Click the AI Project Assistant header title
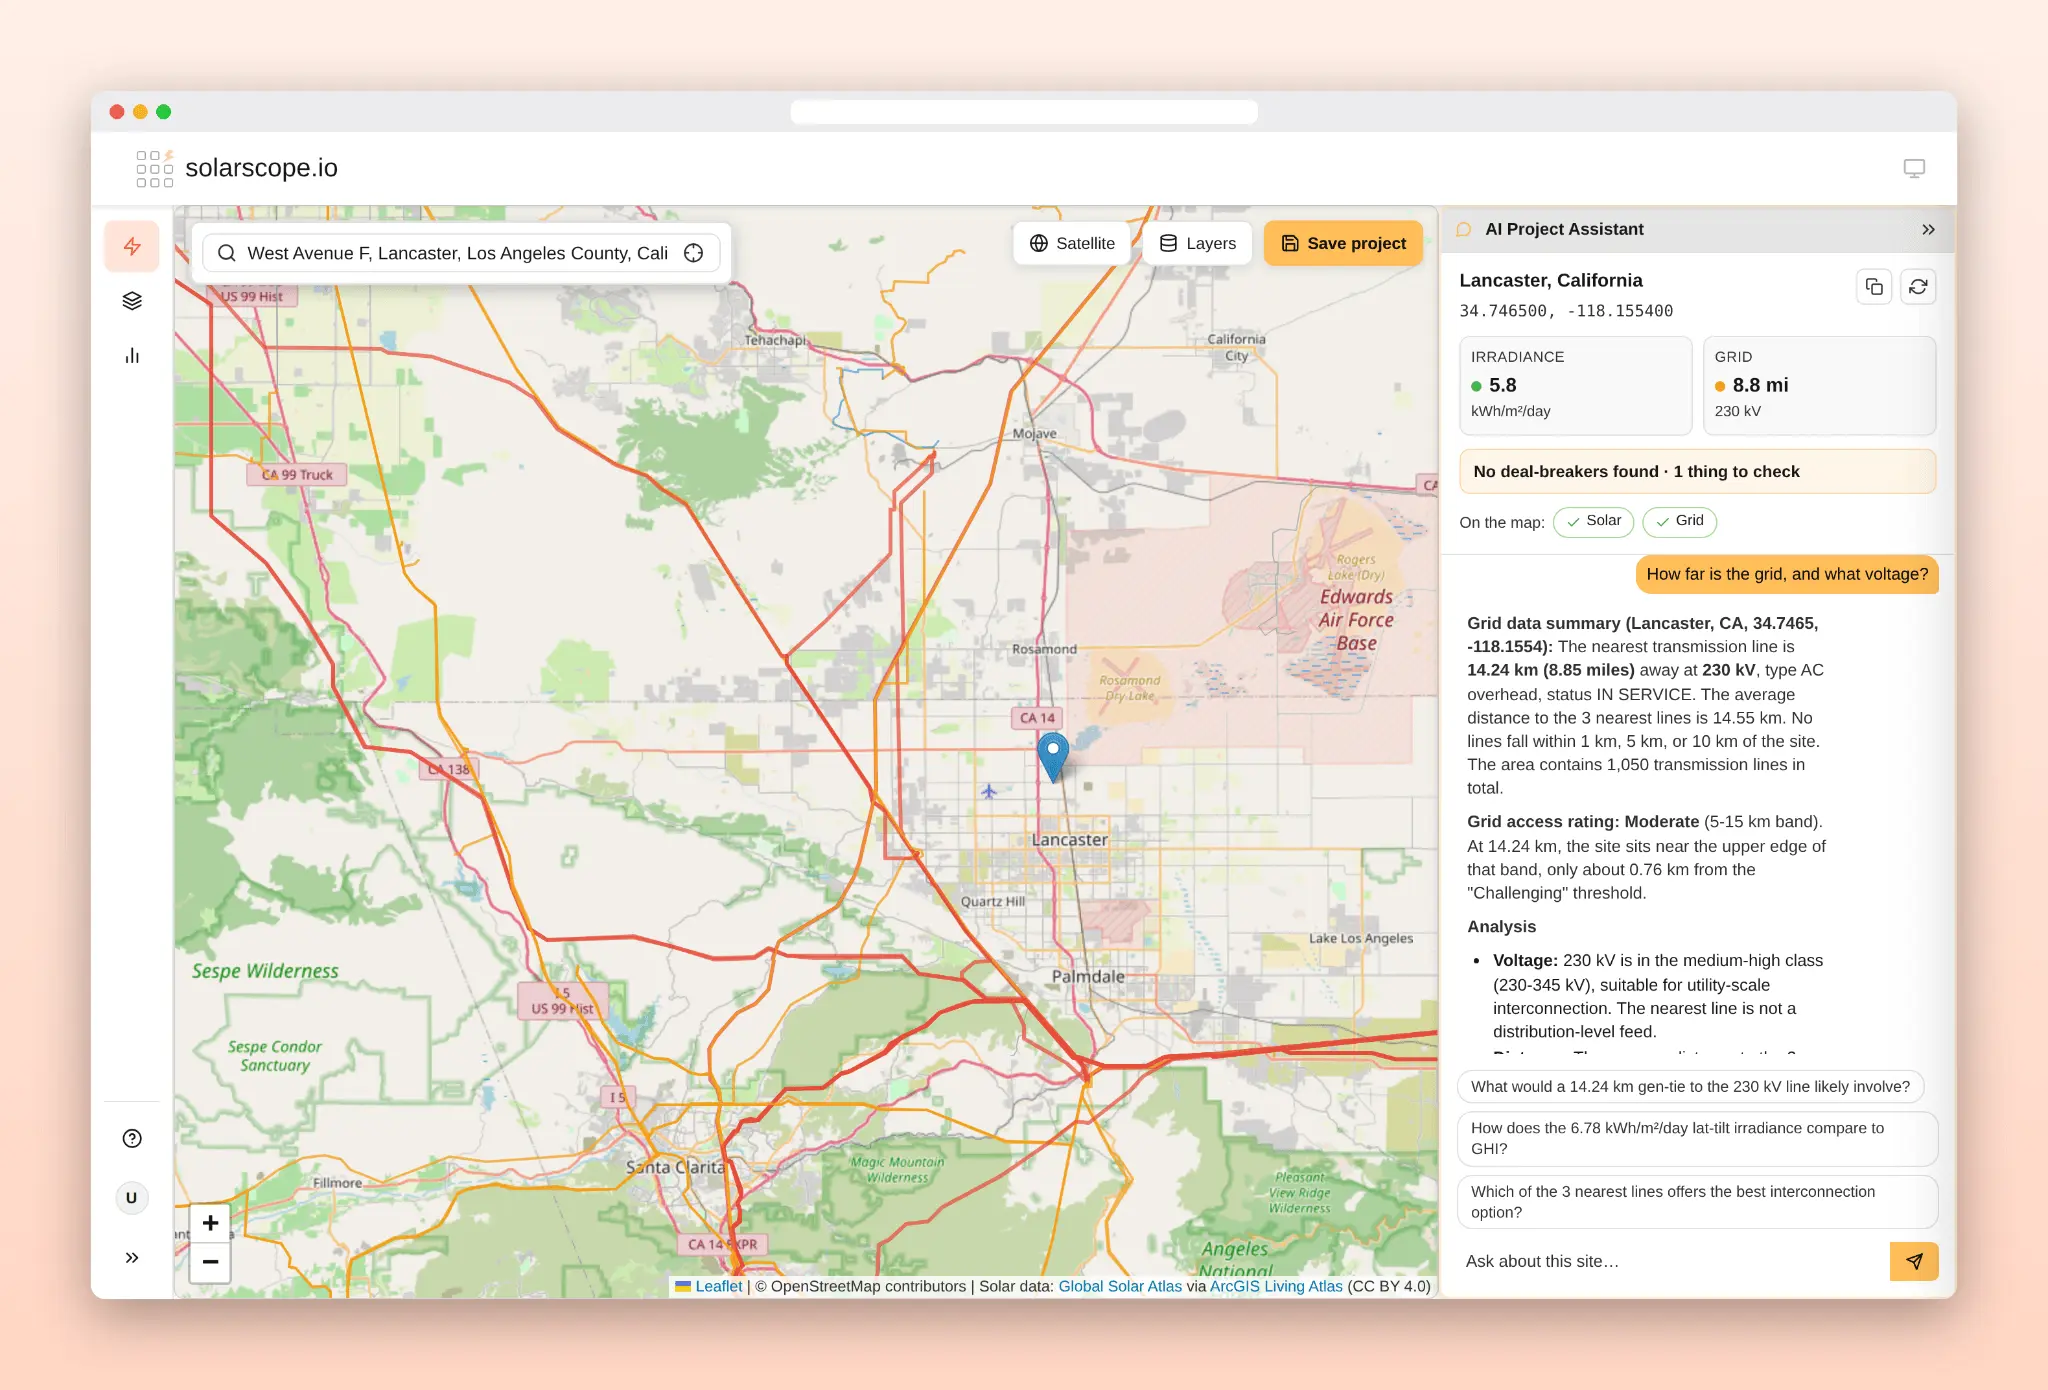This screenshot has width=2048, height=1390. [x=1564, y=229]
